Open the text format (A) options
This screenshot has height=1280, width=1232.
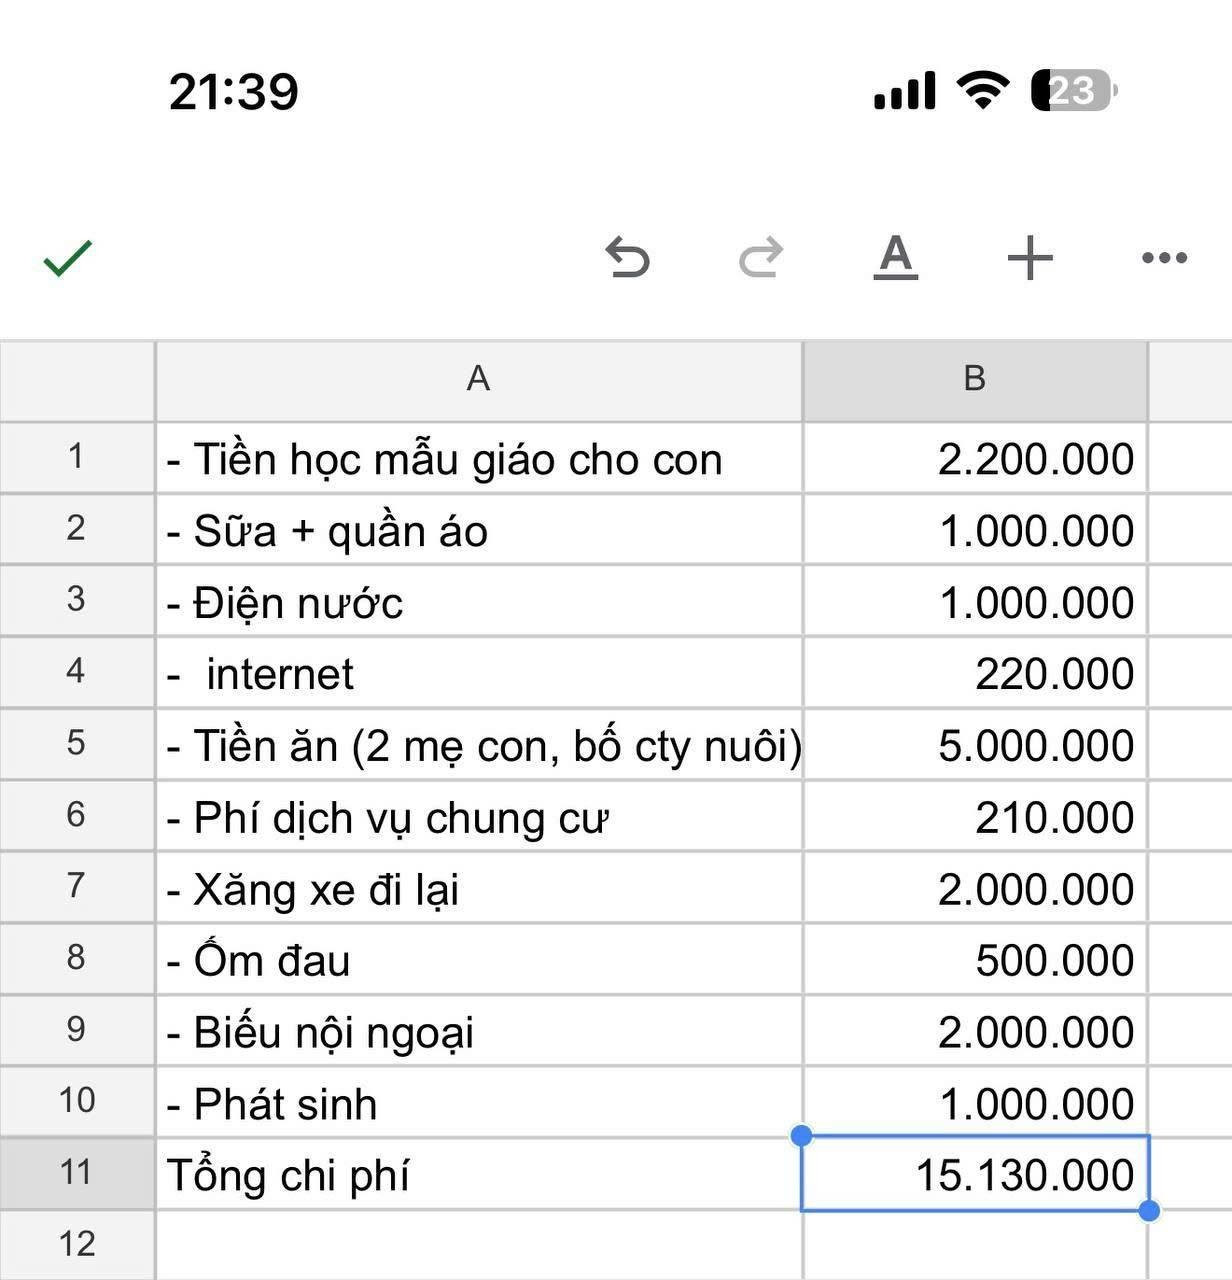point(895,258)
